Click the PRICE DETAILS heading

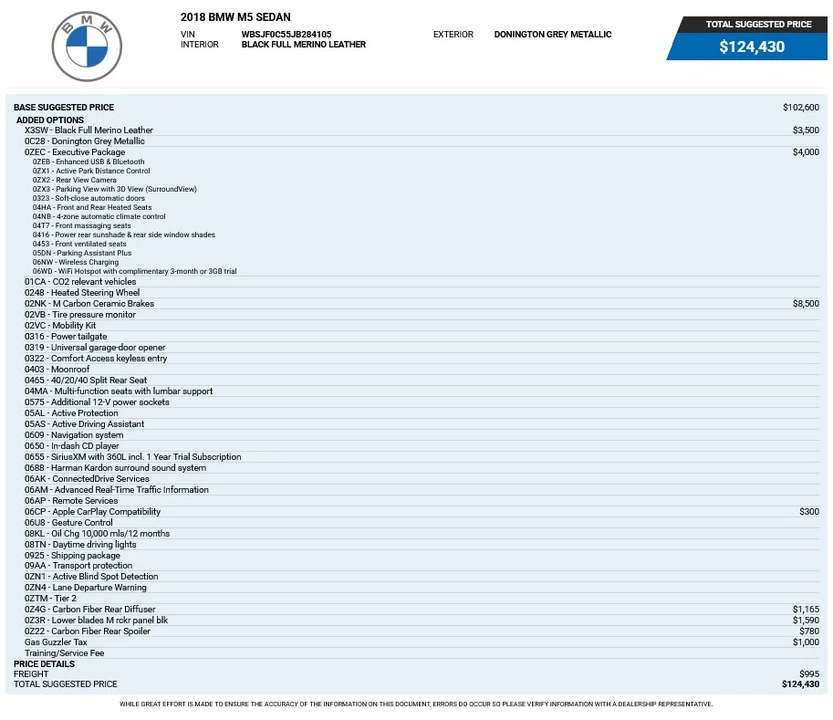[x=44, y=664]
